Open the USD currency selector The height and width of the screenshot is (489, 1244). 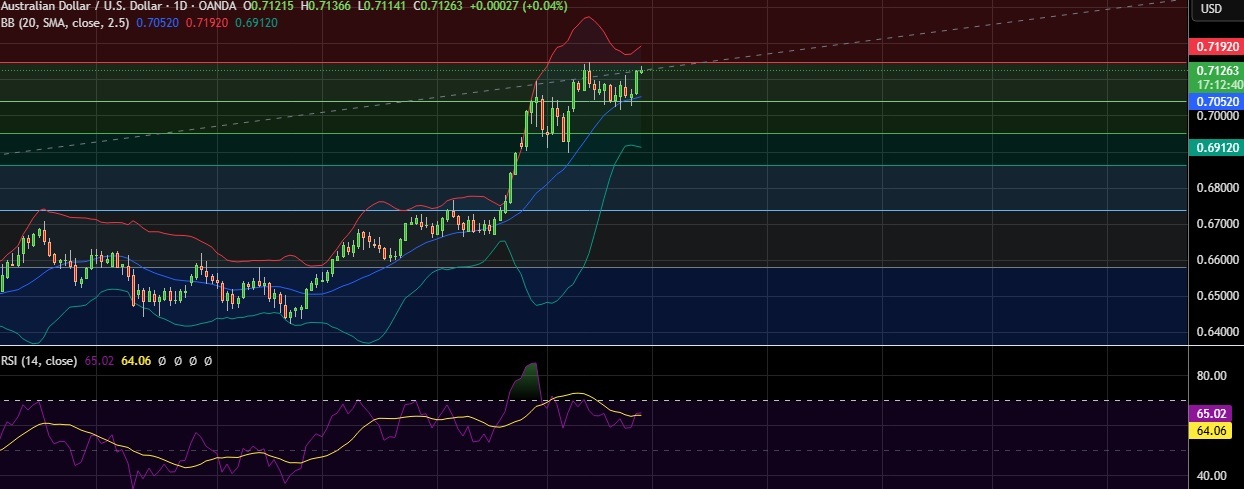[x=1211, y=9]
